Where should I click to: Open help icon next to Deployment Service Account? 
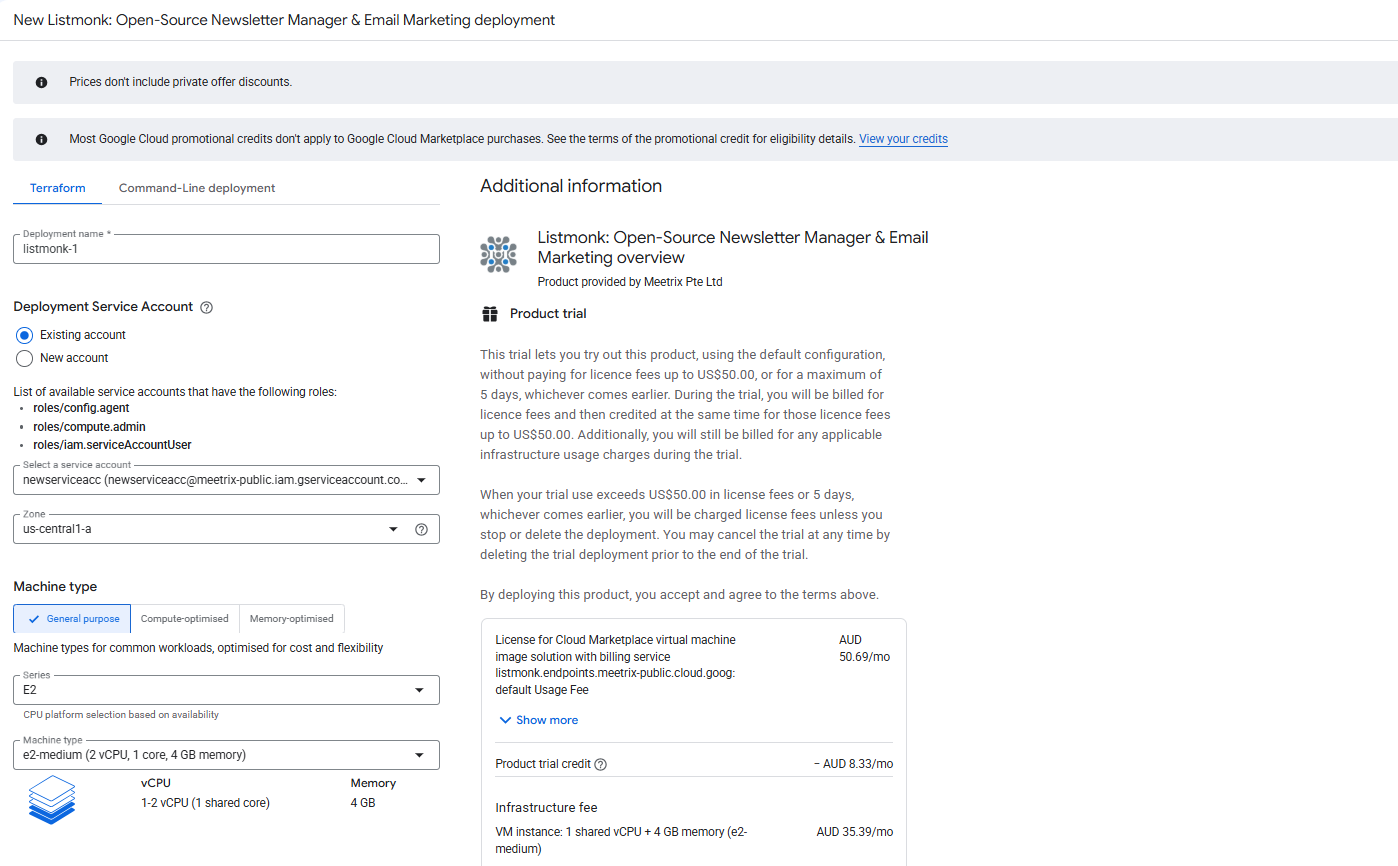(207, 307)
